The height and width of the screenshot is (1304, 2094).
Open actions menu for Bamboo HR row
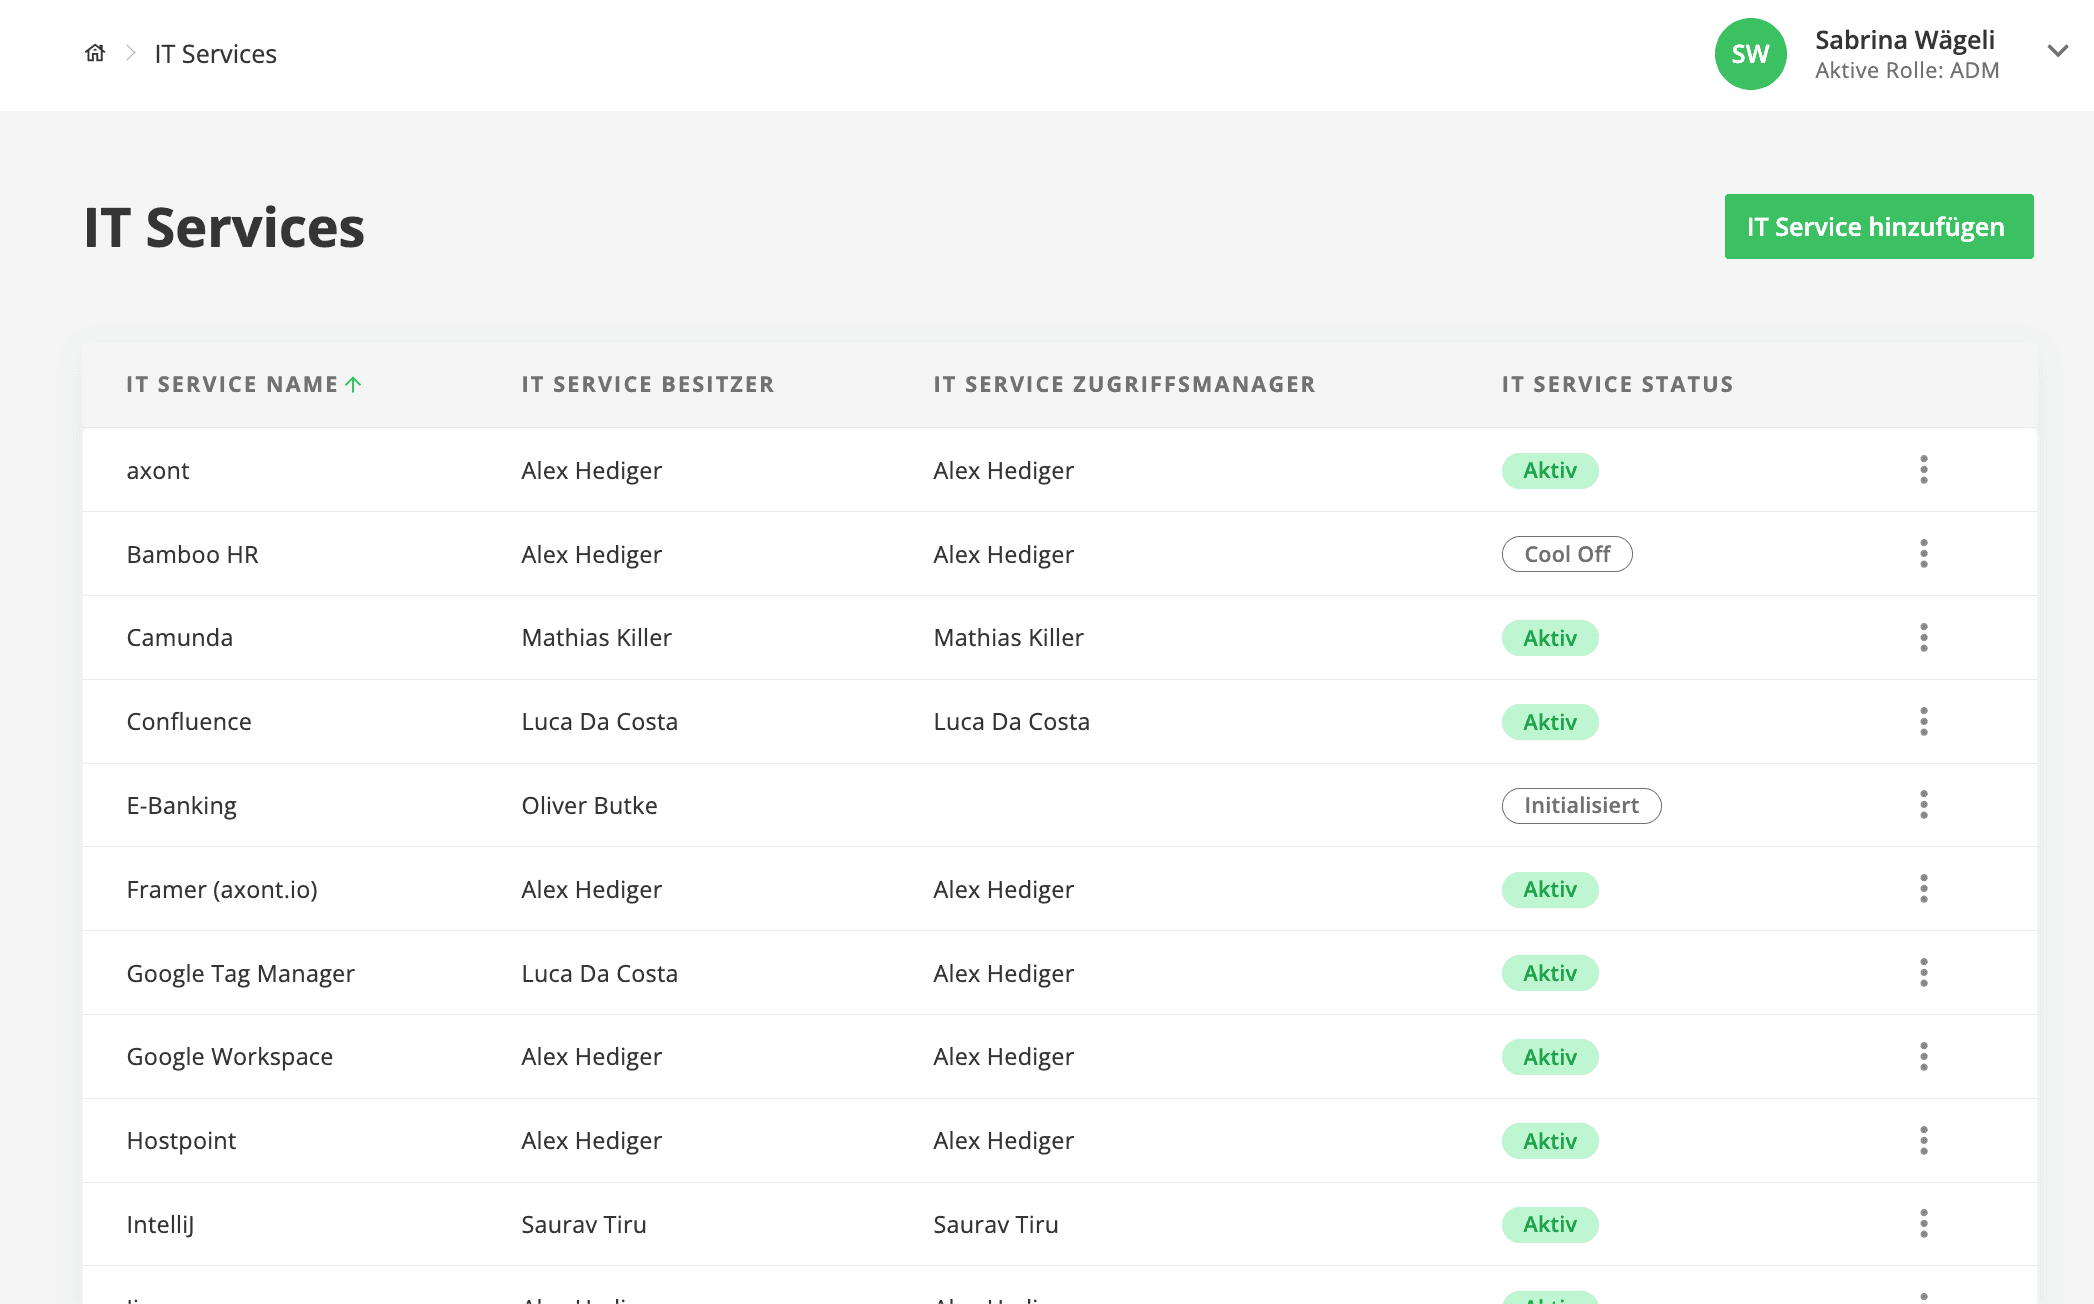[x=1923, y=554]
